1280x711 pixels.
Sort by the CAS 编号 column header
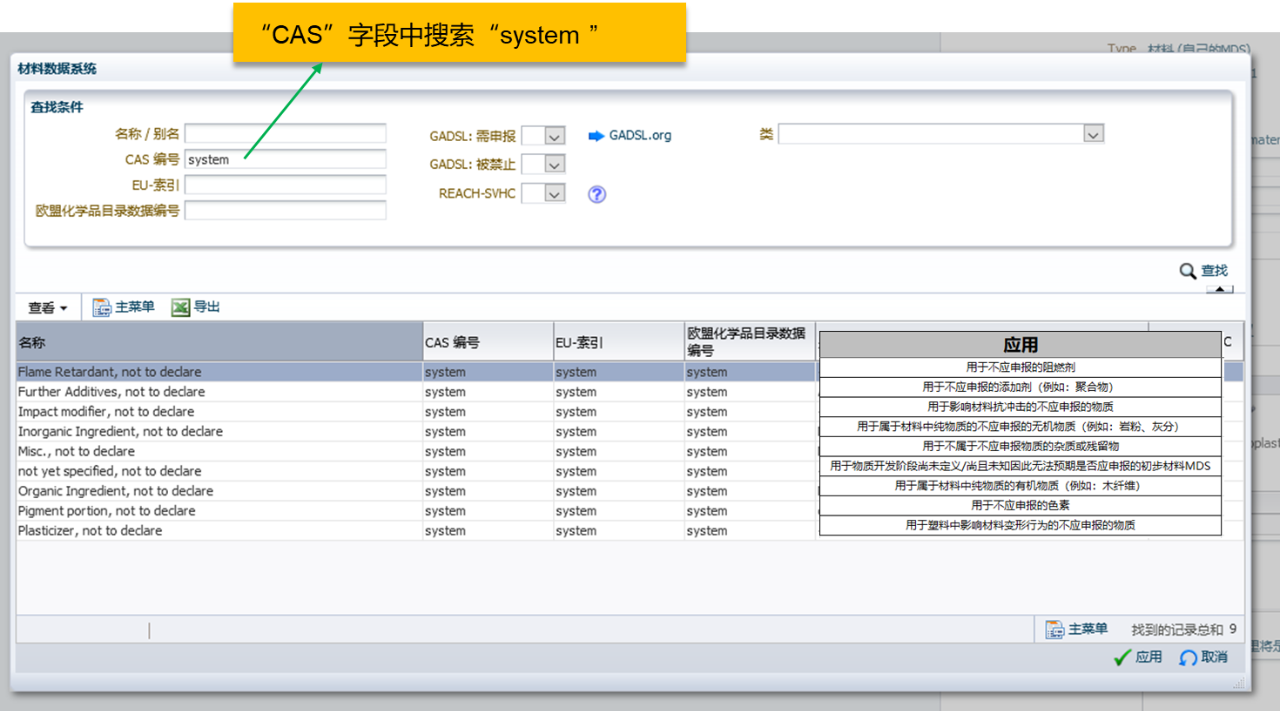coord(488,342)
